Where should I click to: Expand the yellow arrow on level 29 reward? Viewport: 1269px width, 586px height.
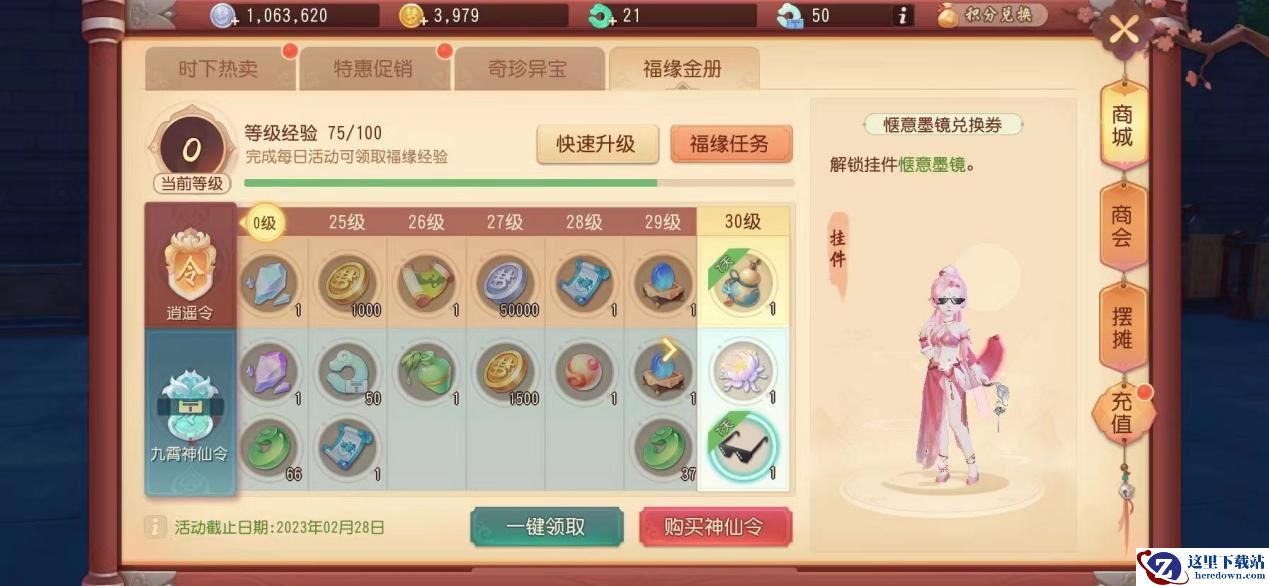[670, 350]
